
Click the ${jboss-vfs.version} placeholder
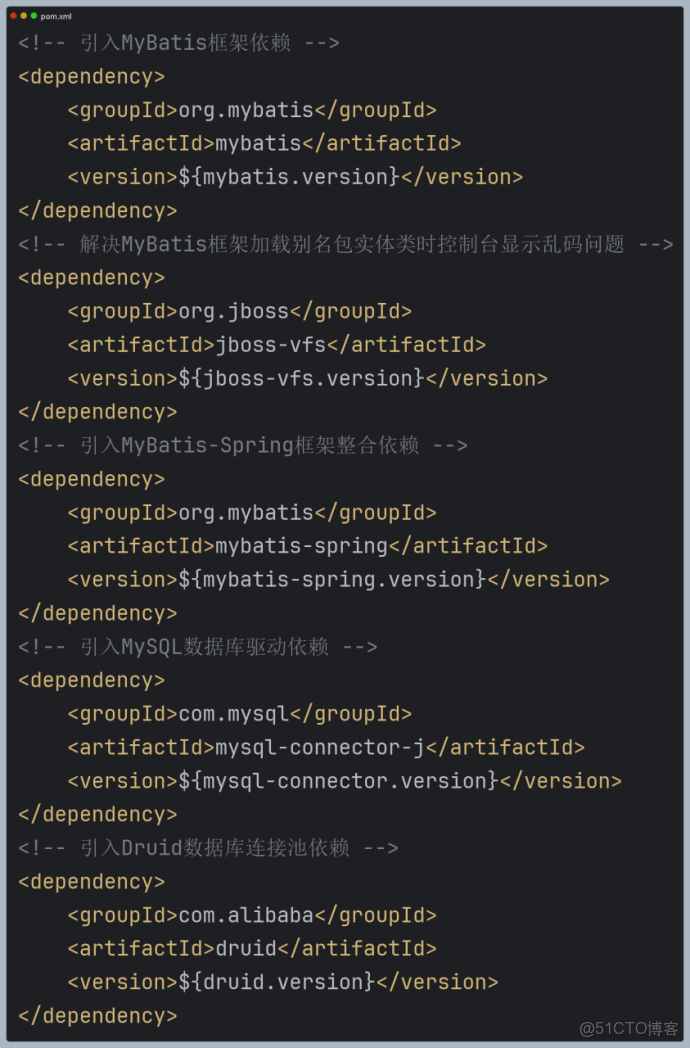[x=301, y=378]
